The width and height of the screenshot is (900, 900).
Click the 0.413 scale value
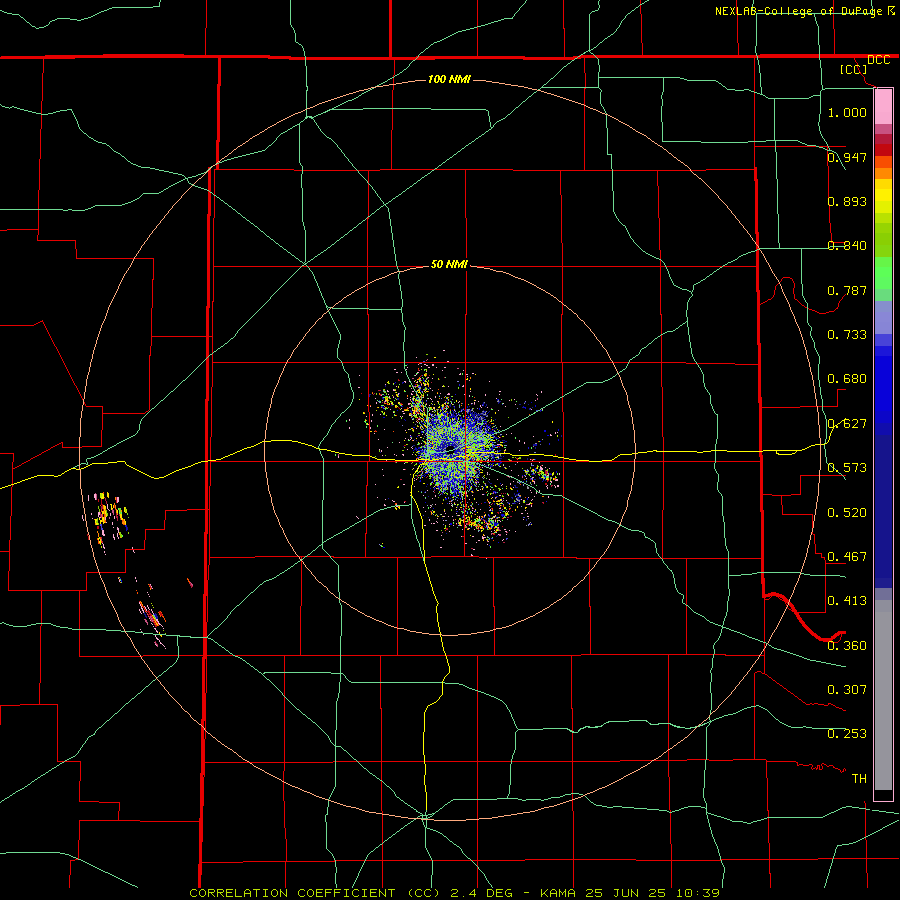click(847, 600)
